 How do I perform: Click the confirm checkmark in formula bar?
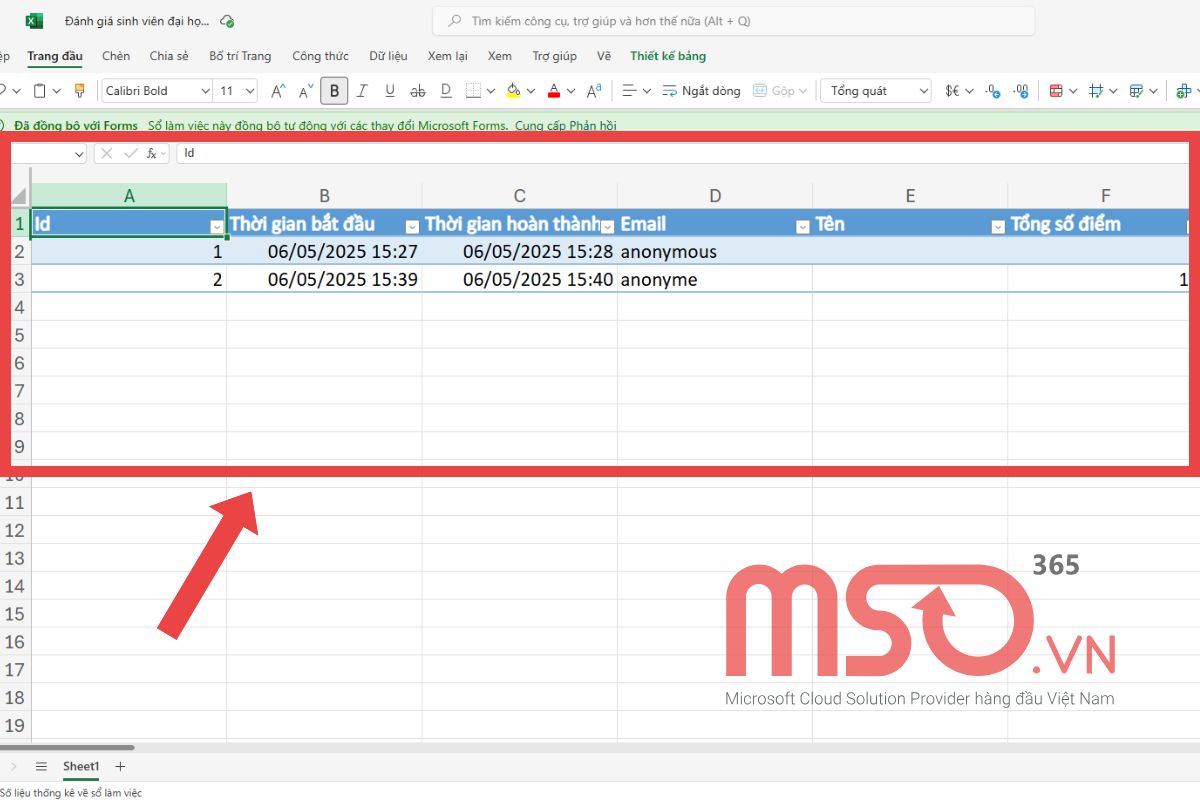pos(130,153)
